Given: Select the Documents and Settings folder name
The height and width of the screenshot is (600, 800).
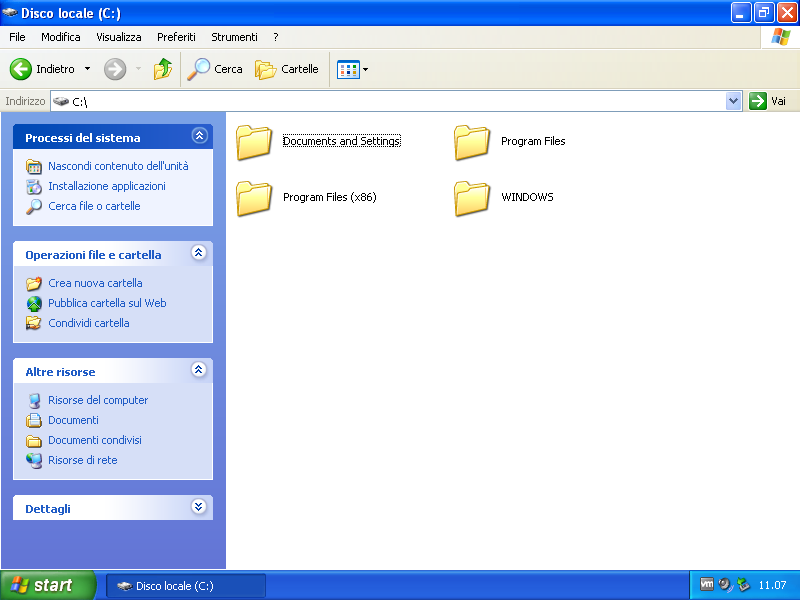Looking at the screenshot, I should pyautogui.click(x=342, y=141).
